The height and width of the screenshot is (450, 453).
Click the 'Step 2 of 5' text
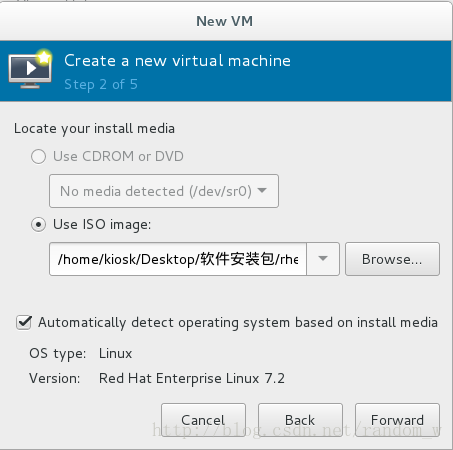pos(101,85)
